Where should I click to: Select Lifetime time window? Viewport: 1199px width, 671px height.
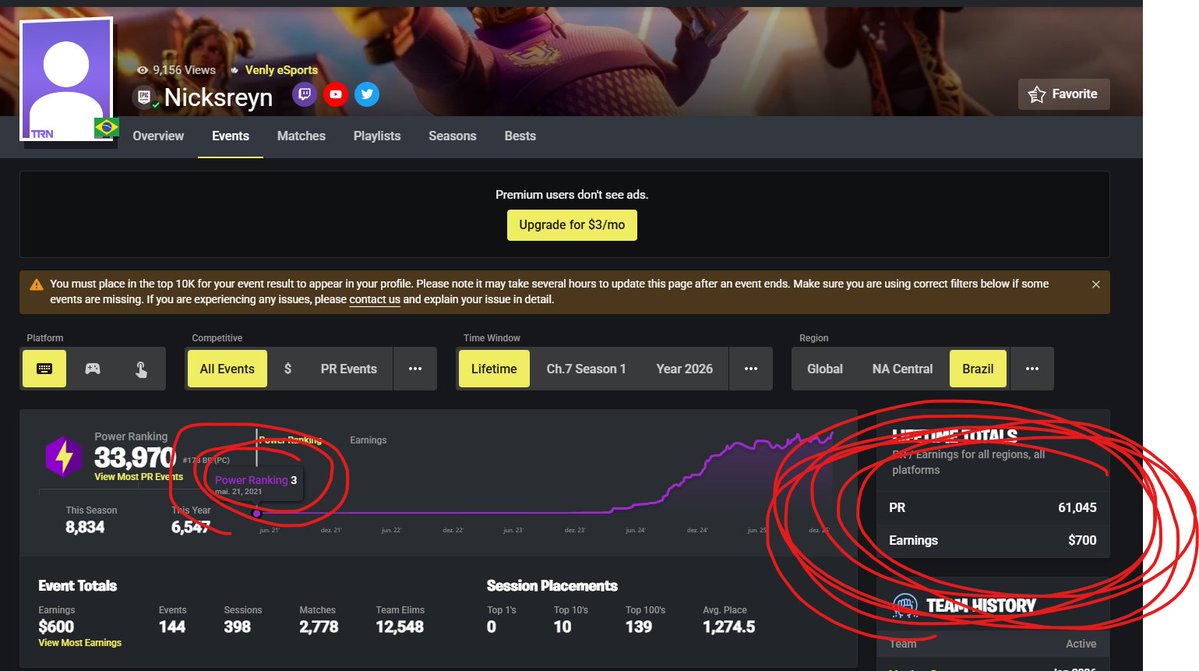point(494,368)
